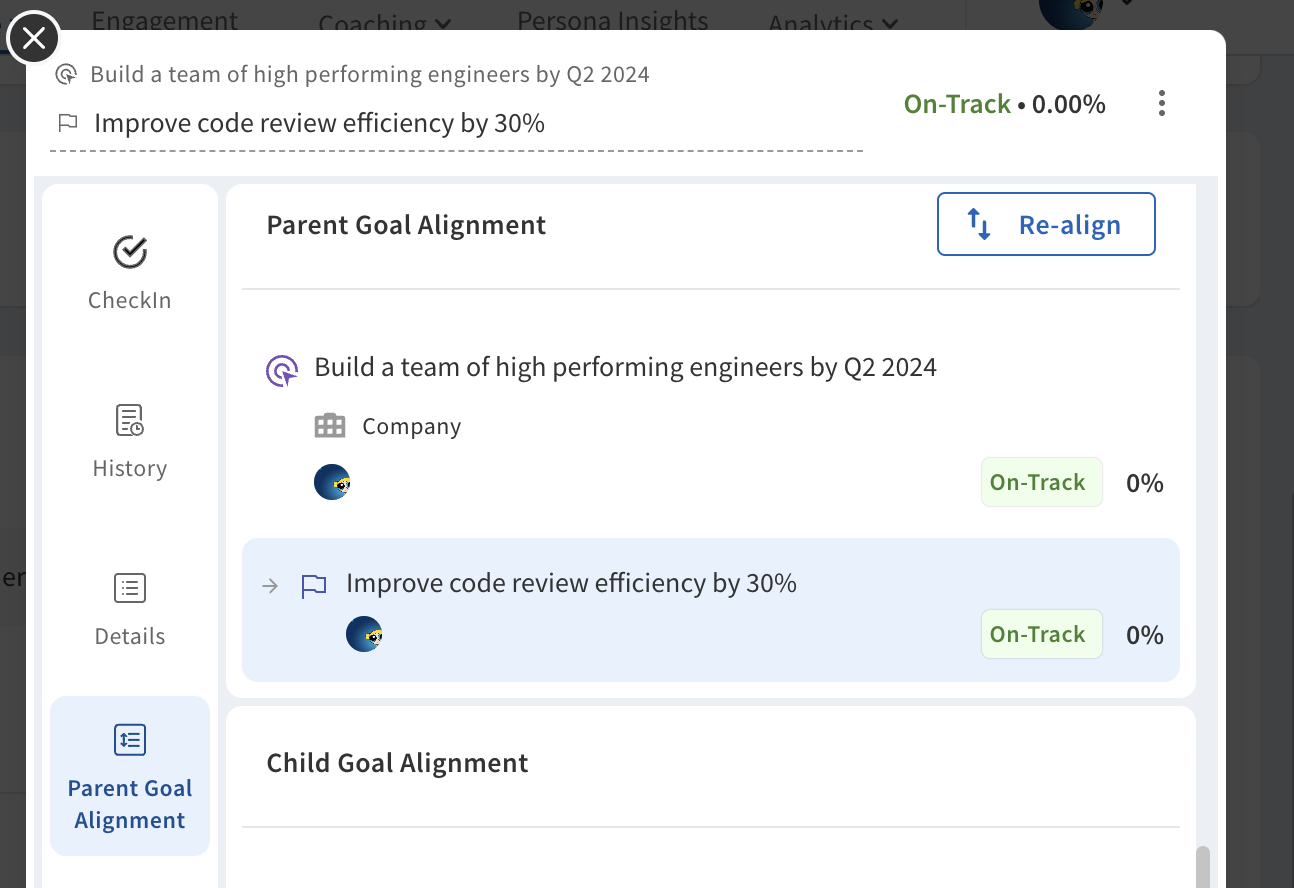Close the goal detail modal
The image size is (1294, 888).
point(33,39)
